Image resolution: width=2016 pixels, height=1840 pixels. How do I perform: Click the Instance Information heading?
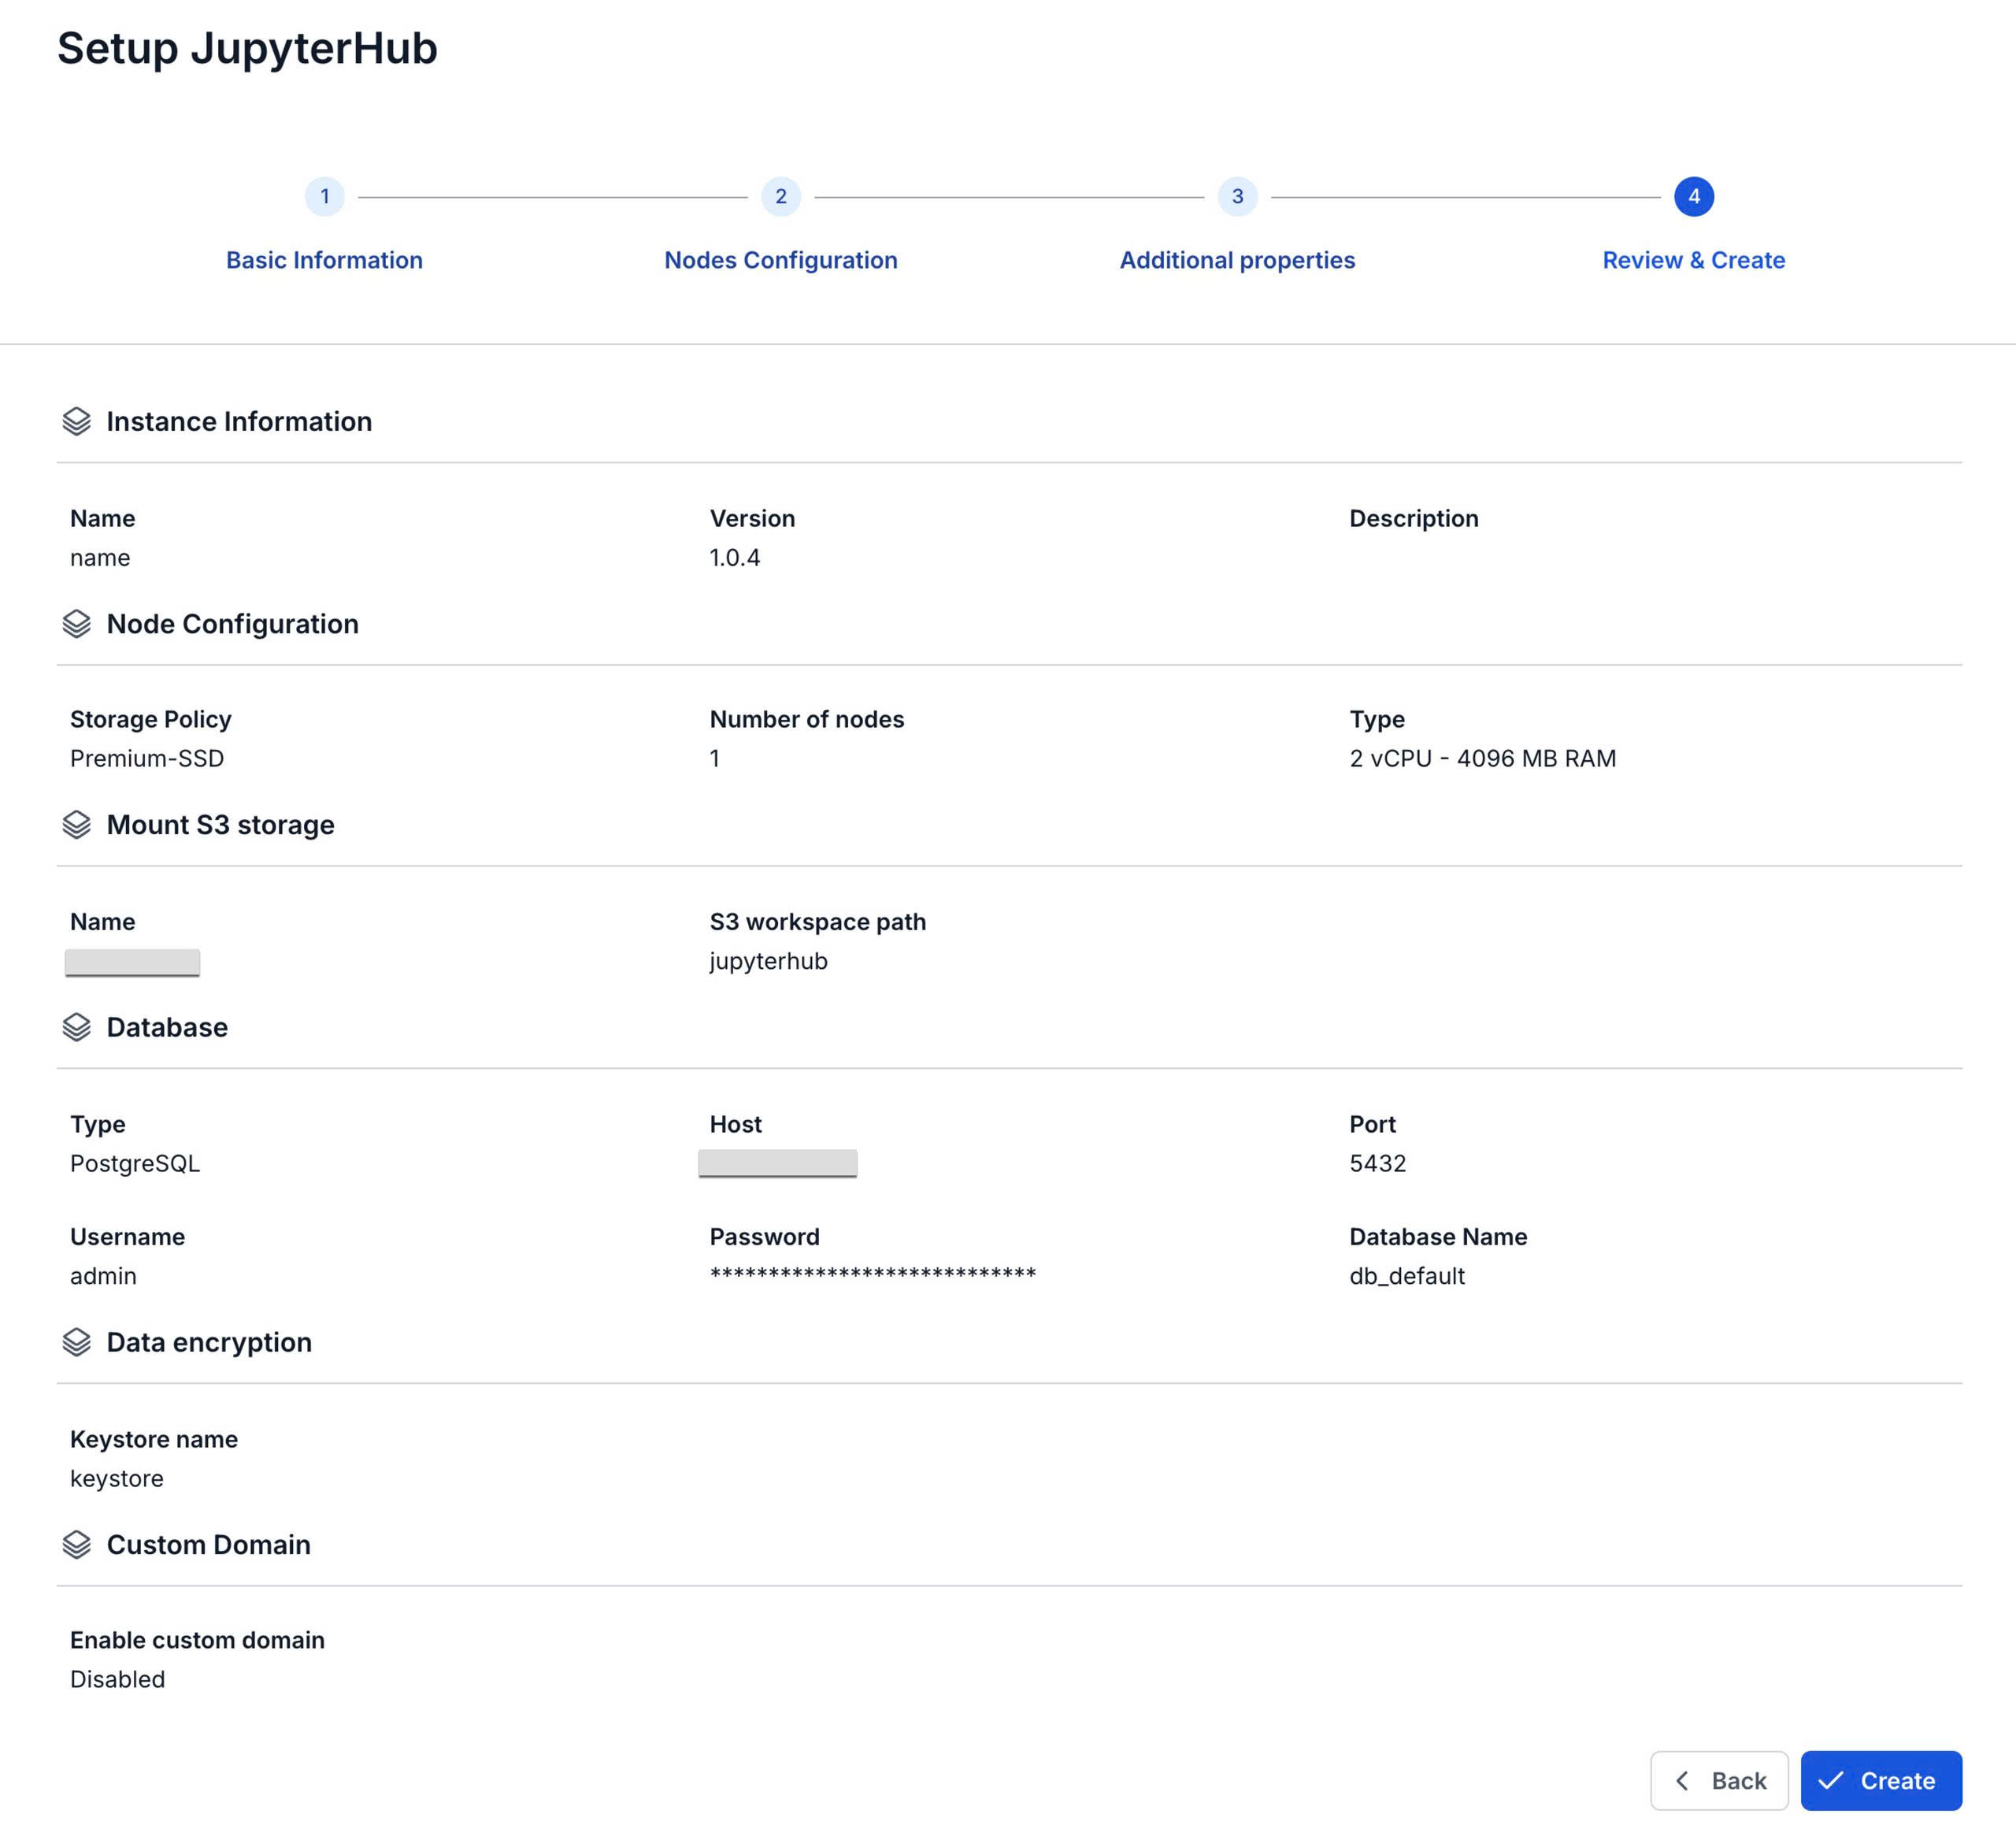[x=239, y=422]
